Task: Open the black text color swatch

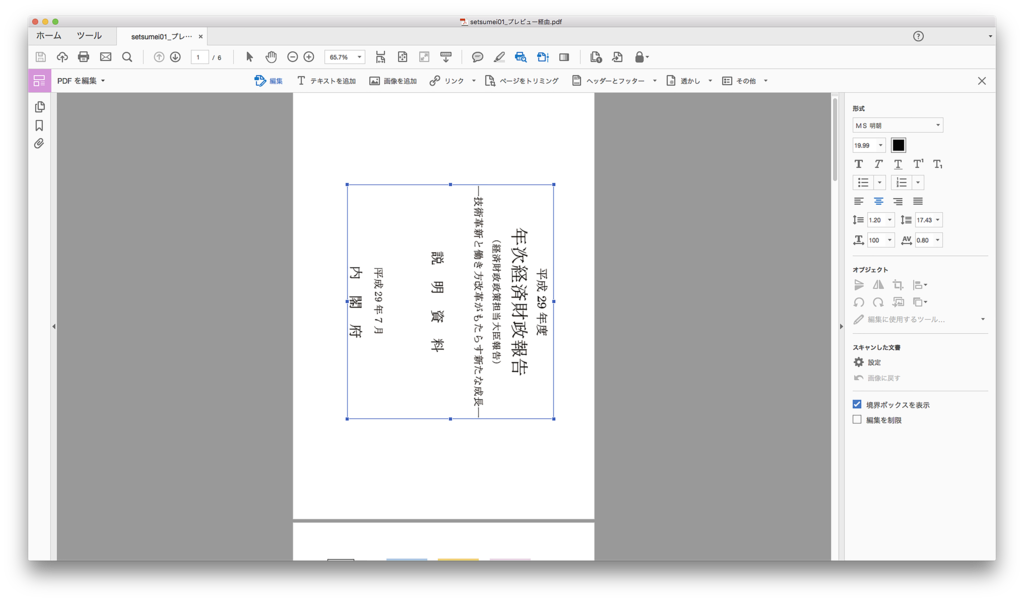Action: coord(898,145)
